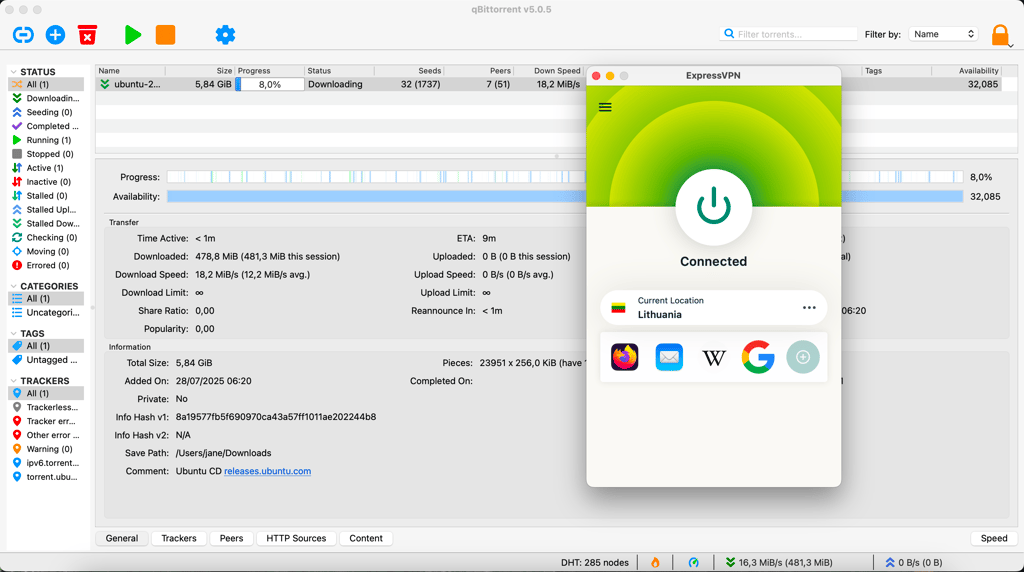Select the ubuntu torrent row

pos(341,84)
